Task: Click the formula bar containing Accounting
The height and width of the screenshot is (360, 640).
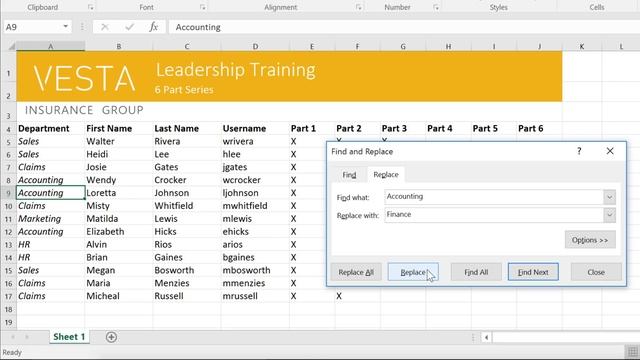Action: pyautogui.click(x=404, y=27)
